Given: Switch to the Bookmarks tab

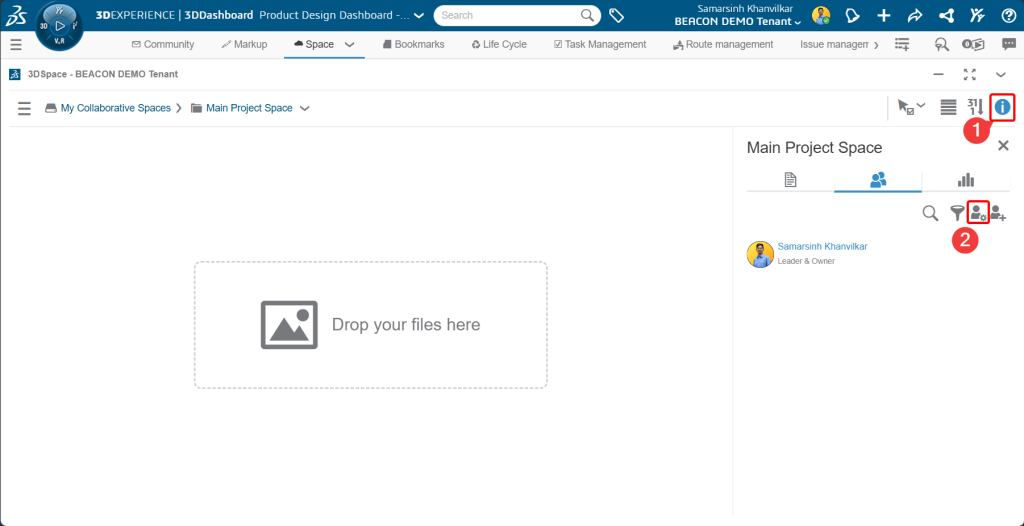Looking at the screenshot, I should pos(413,45).
